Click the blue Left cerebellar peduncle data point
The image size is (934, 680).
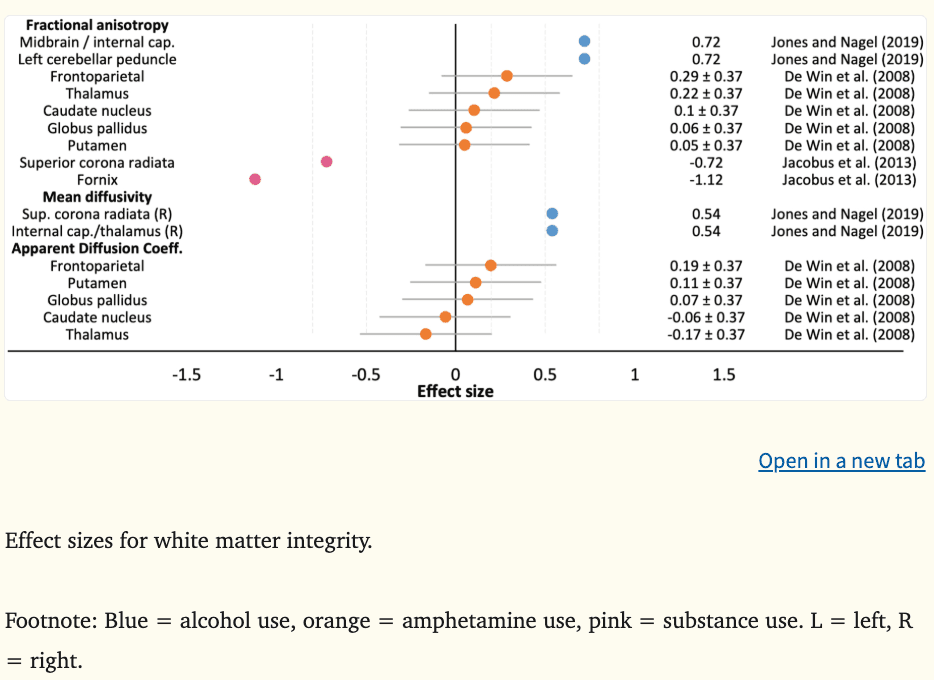pos(584,59)
